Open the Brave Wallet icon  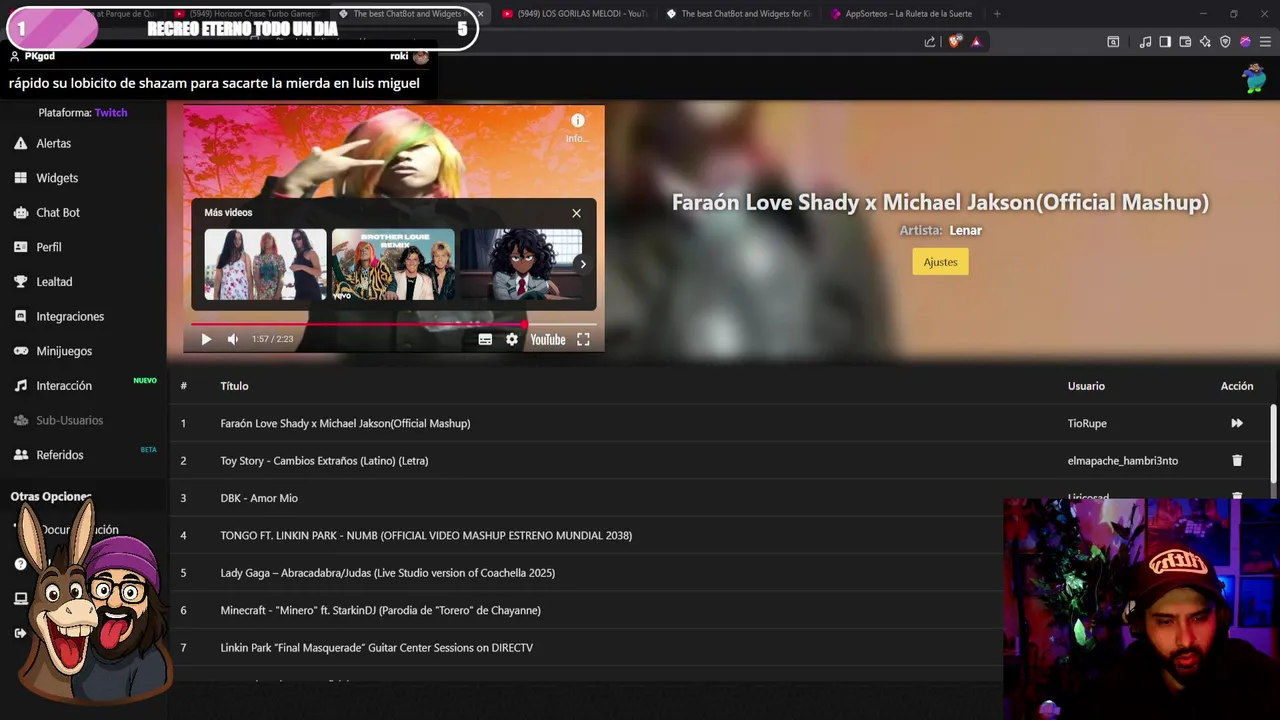[x=1185, y=42]
